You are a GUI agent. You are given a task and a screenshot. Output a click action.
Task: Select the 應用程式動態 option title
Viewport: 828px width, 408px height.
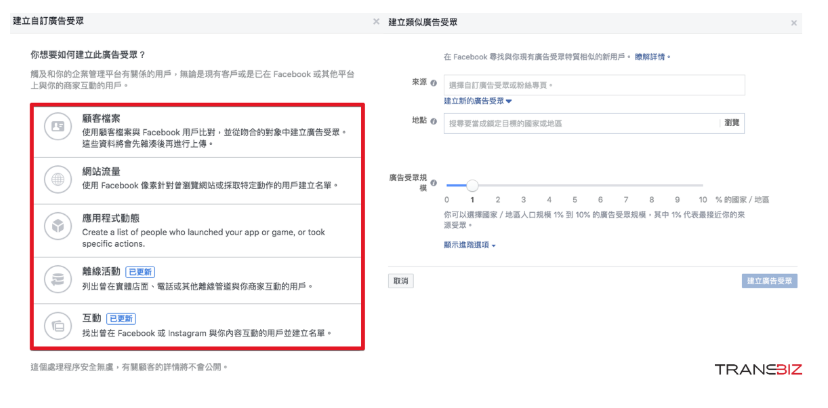click(111, 219)
